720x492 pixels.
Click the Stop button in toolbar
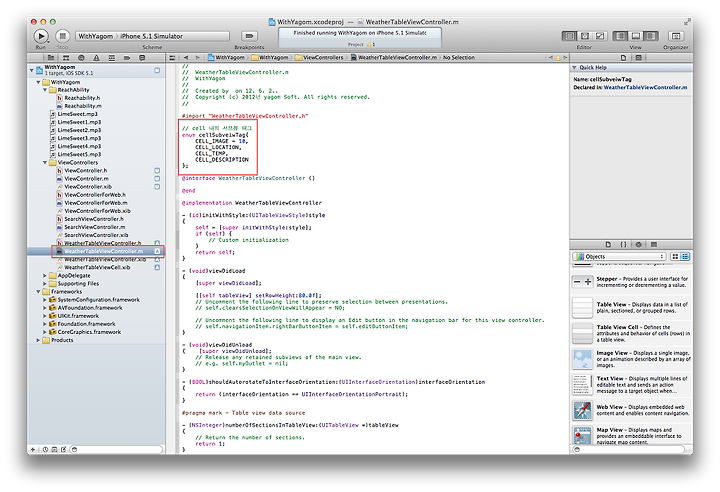[x=63, y=36]
